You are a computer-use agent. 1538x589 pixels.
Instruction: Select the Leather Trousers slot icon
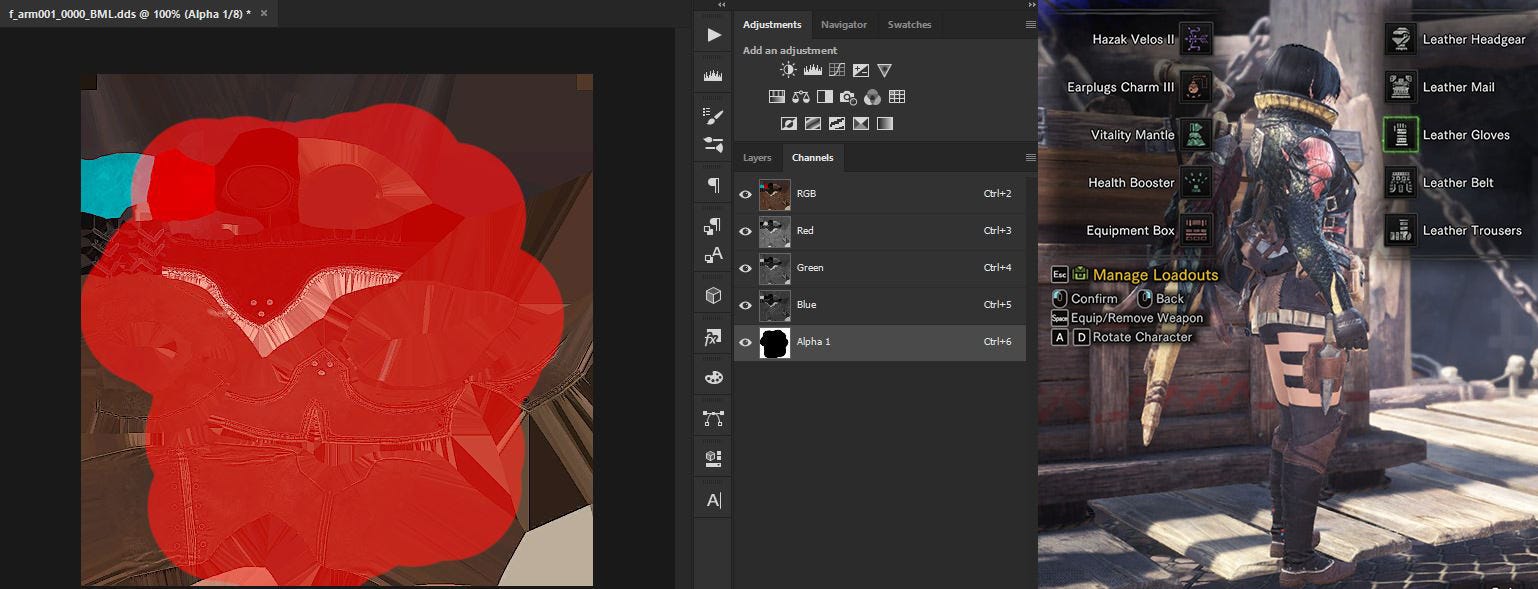pyautogui.click(x=1401, y=231)
